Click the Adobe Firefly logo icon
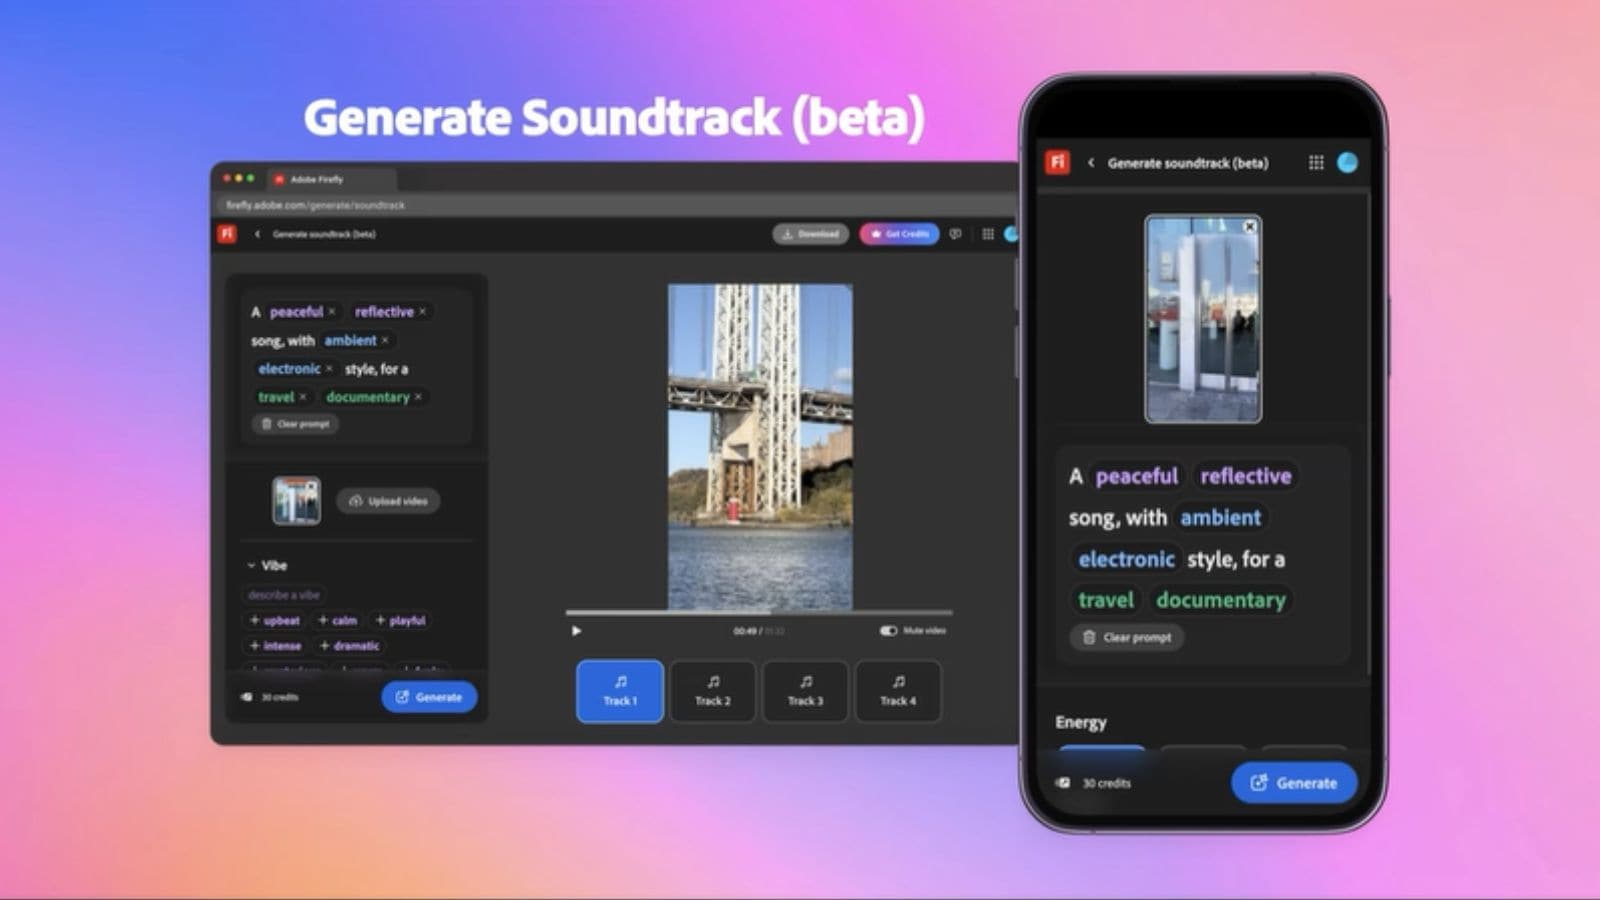Screen dimensions: 1600x900 (227, 234)
